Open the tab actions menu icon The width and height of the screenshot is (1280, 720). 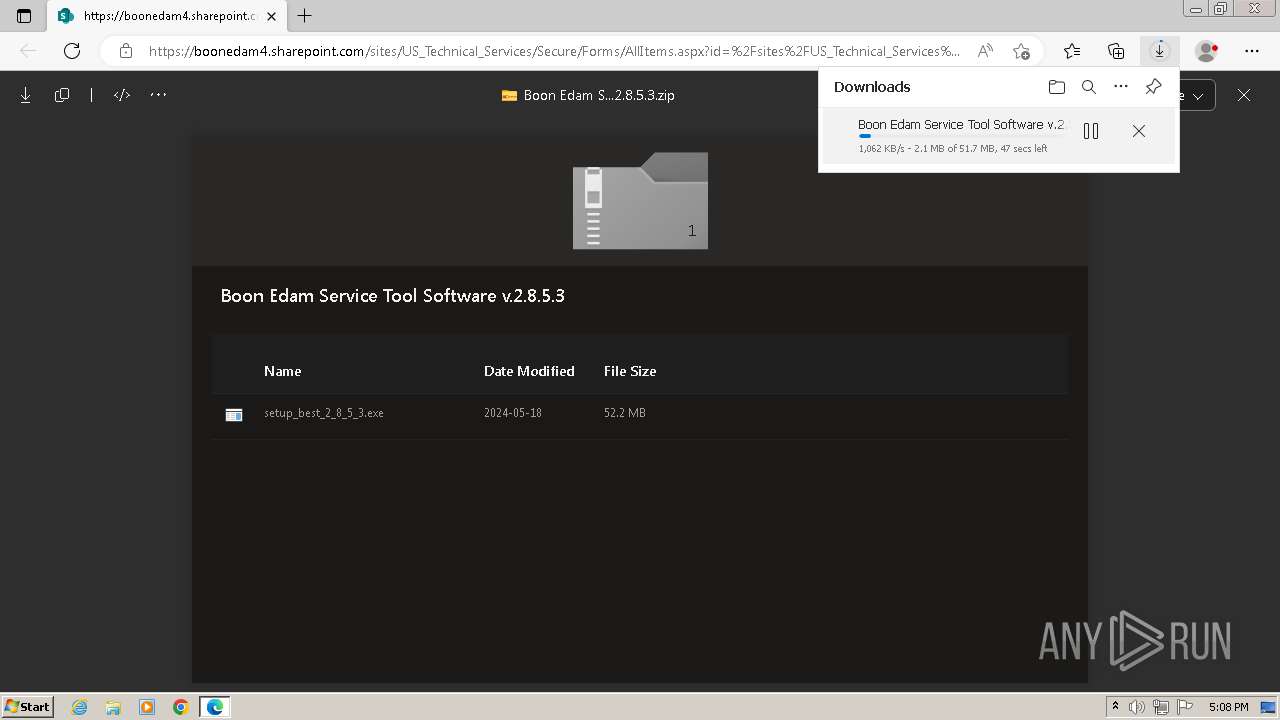pyautogui.click(x=24, y=16)
